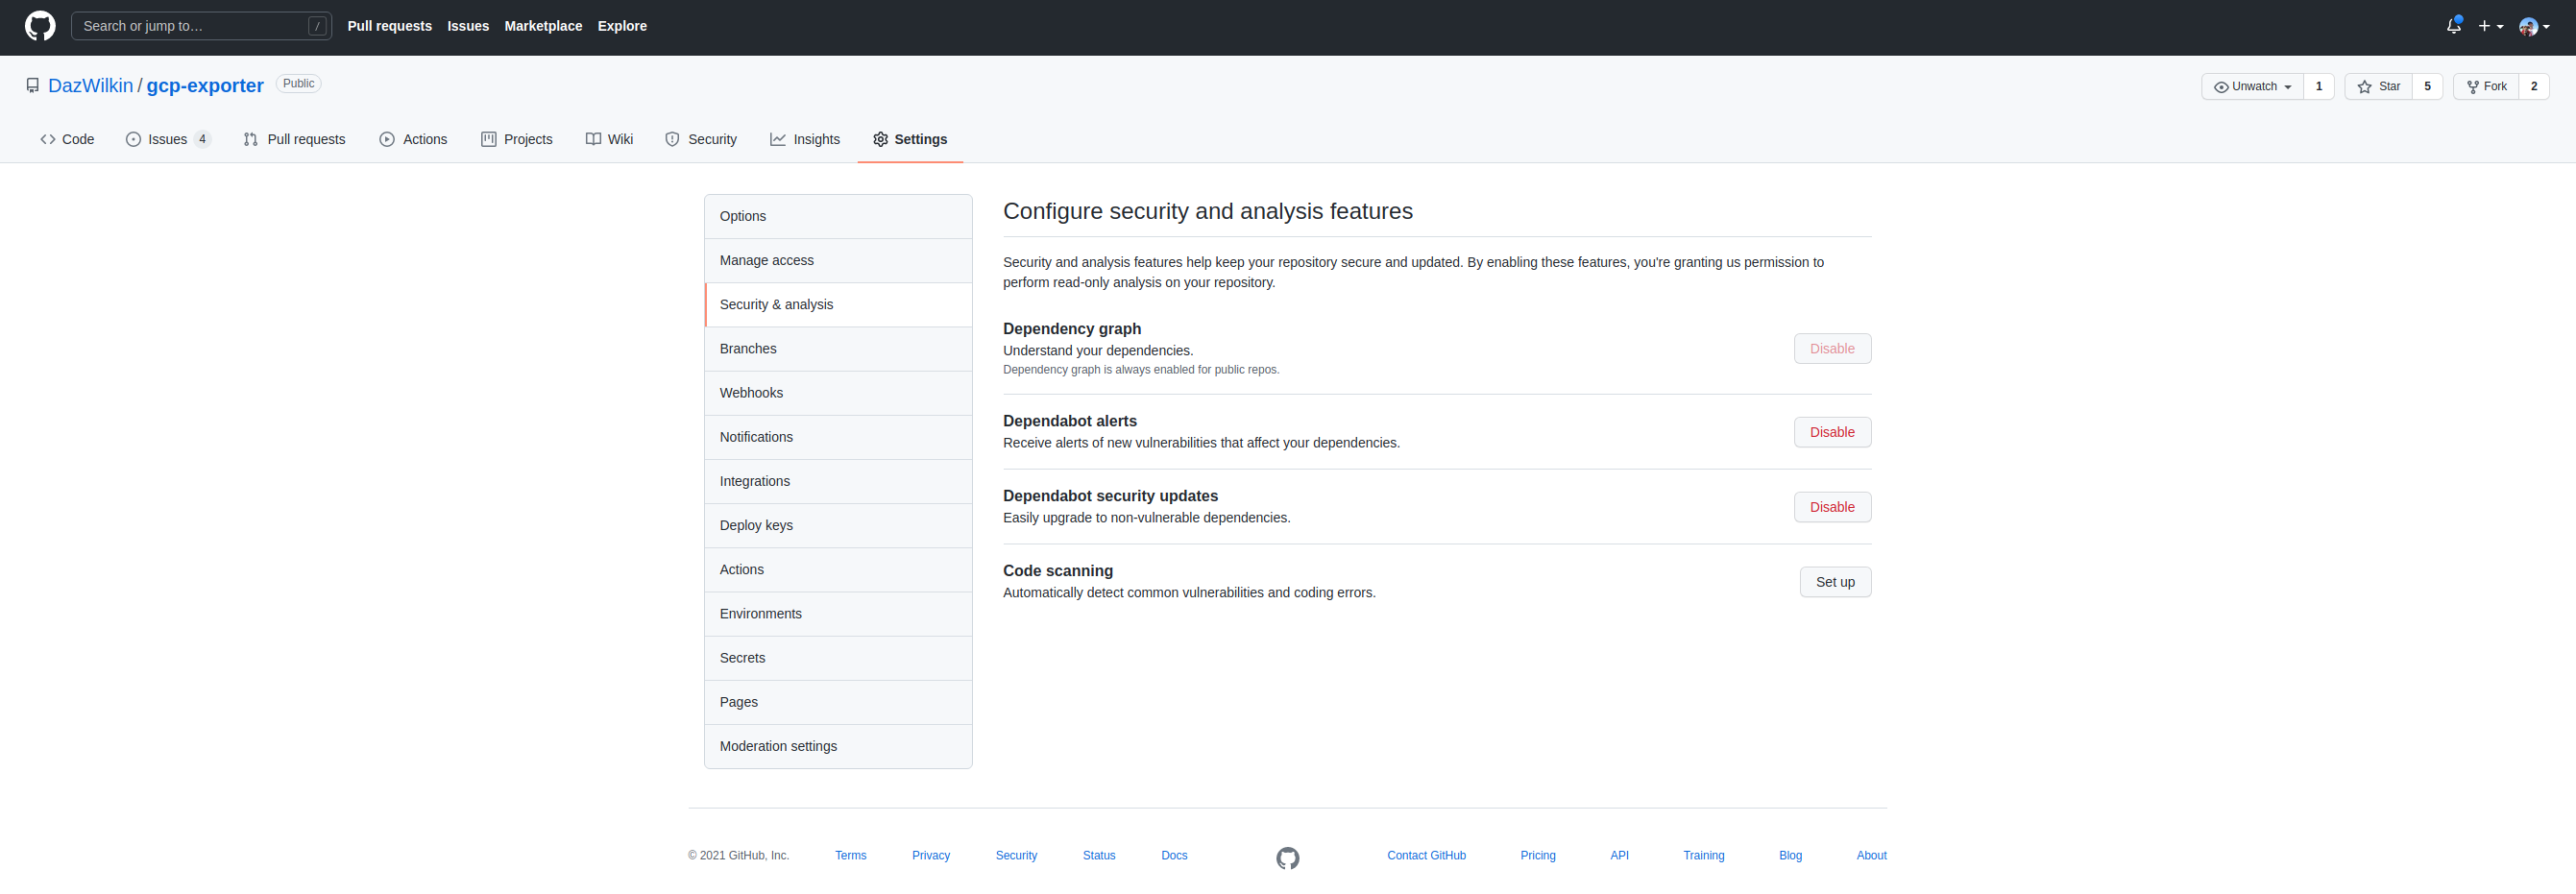Disable Dependabot alerts
This screenshot has width=2576, height=894.
click(1832, 432)
